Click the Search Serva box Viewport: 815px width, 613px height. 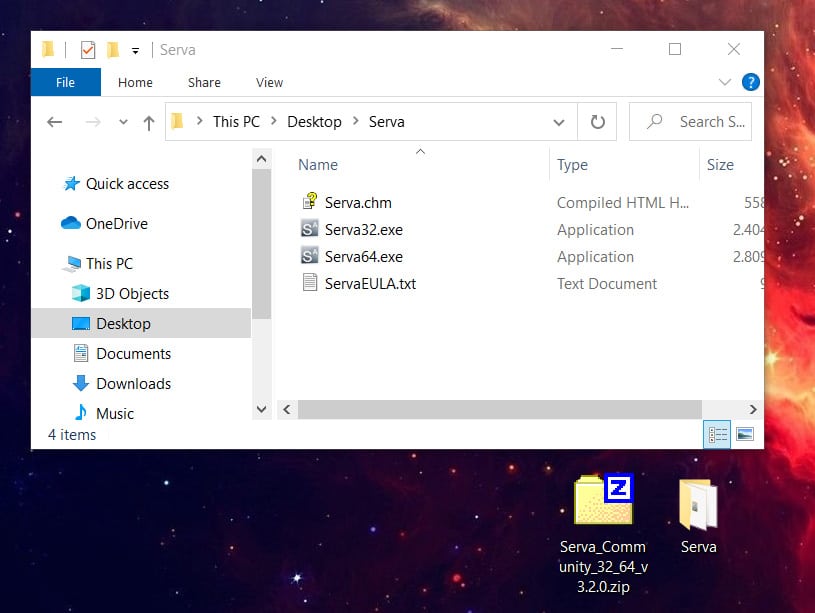(x=690, y=122)
